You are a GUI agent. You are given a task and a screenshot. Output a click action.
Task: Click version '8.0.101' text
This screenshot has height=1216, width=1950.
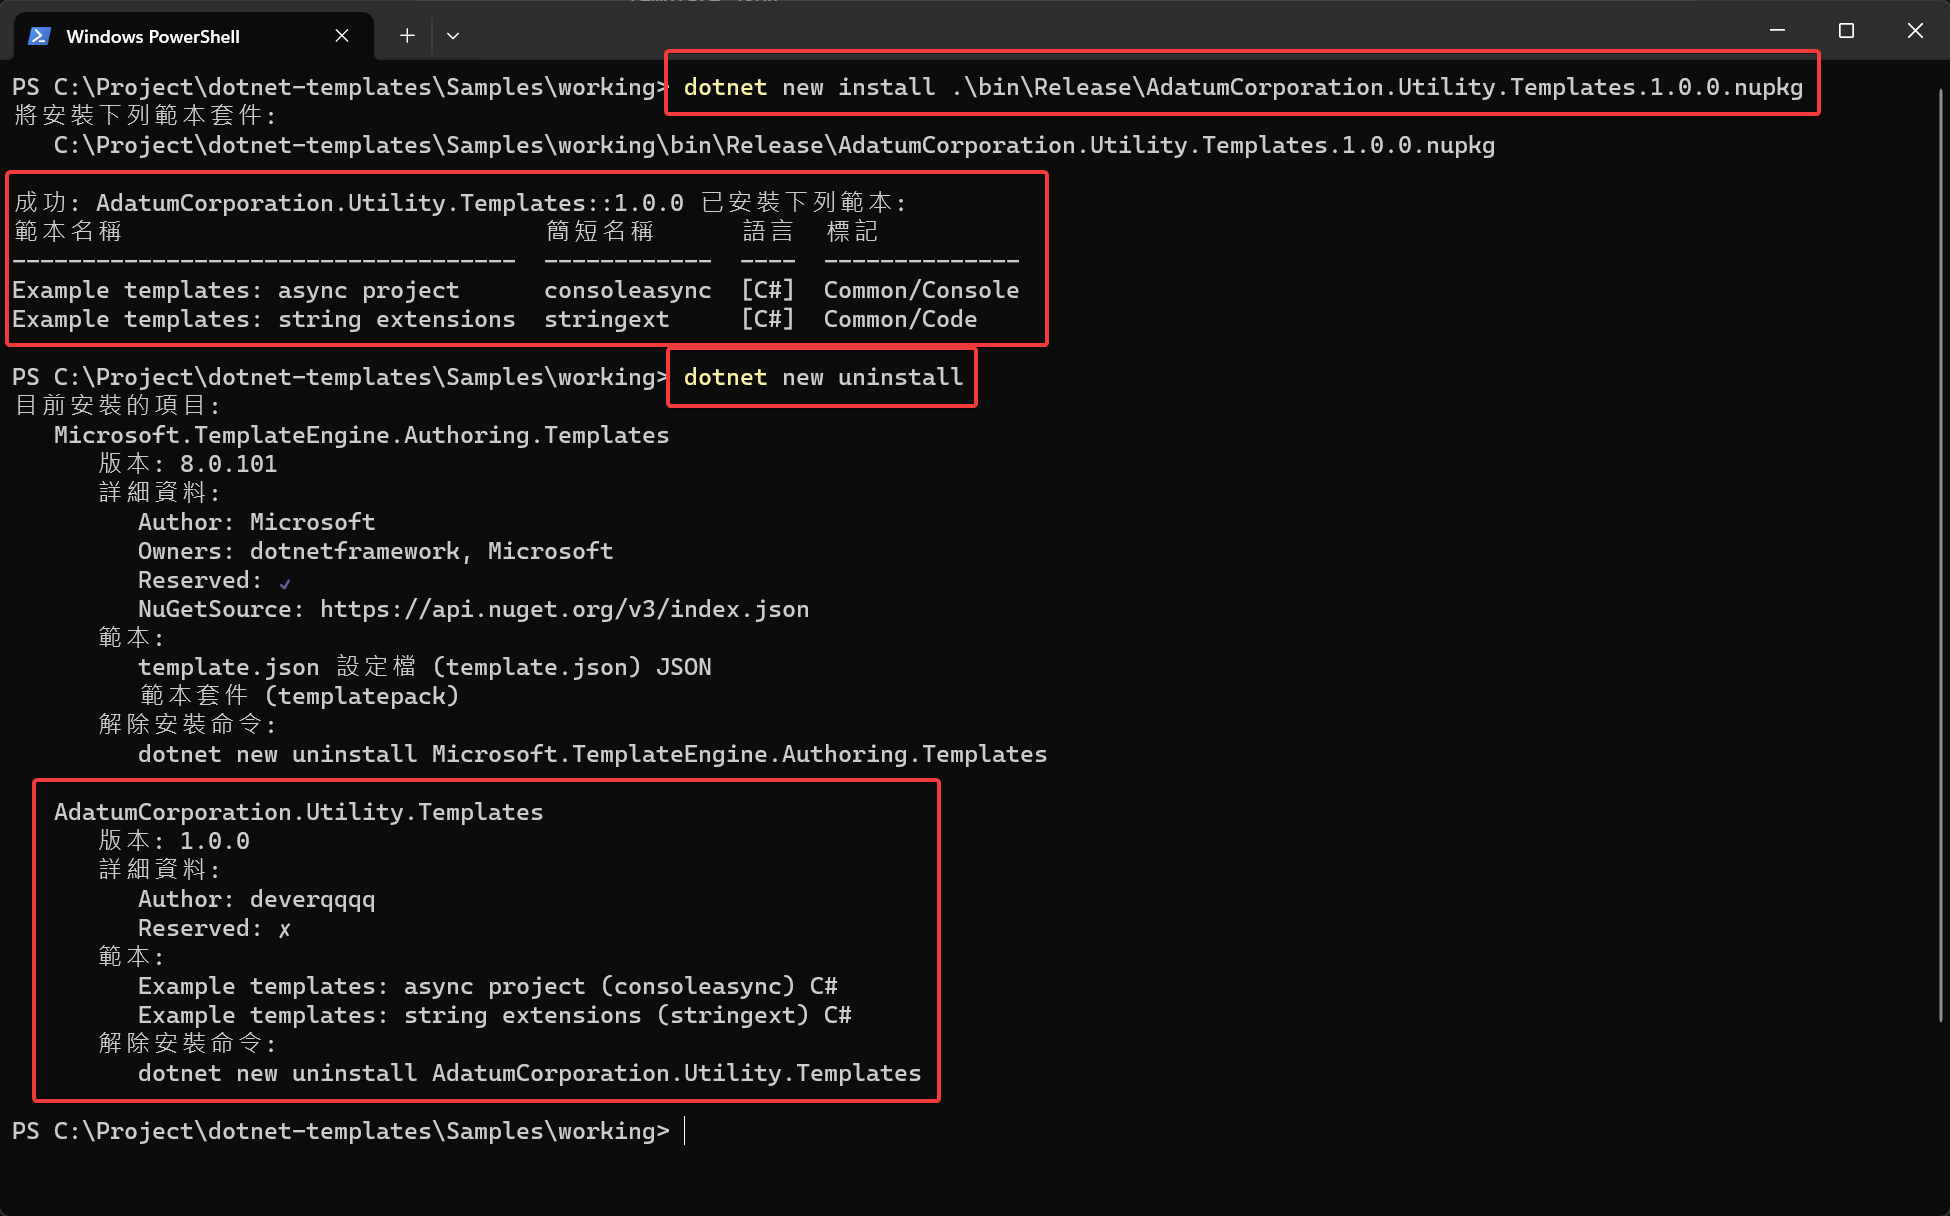(x=228, y=464)
